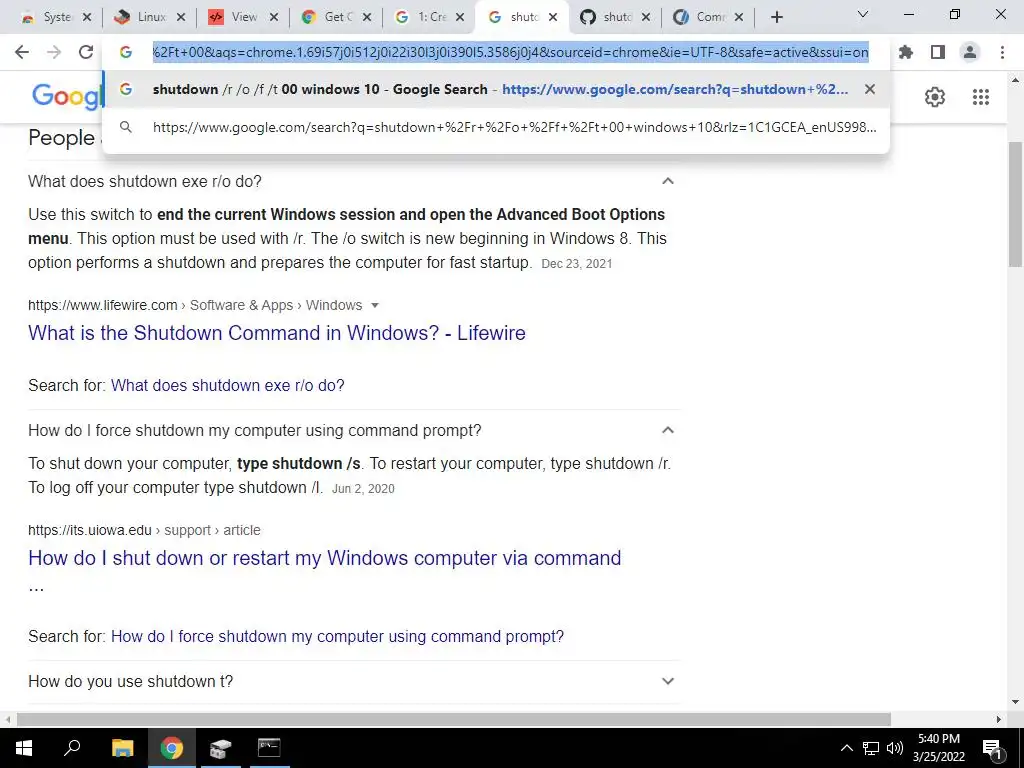The width and height of the screenshot is (1024, 768).
Task: Open volume tray icon
Action: click(x=895, y=748)
